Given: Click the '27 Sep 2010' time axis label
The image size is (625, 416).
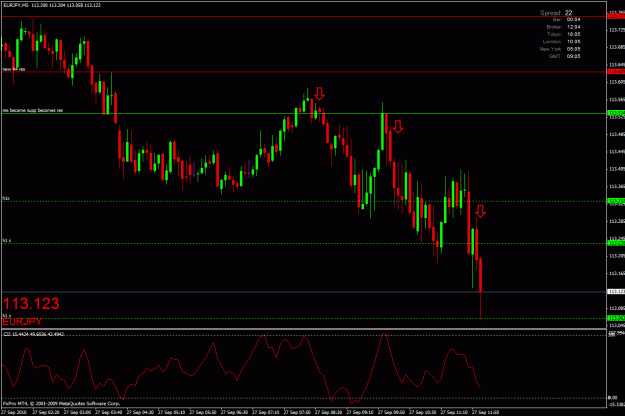Looking at the screenshot, I should pos(14,412).
